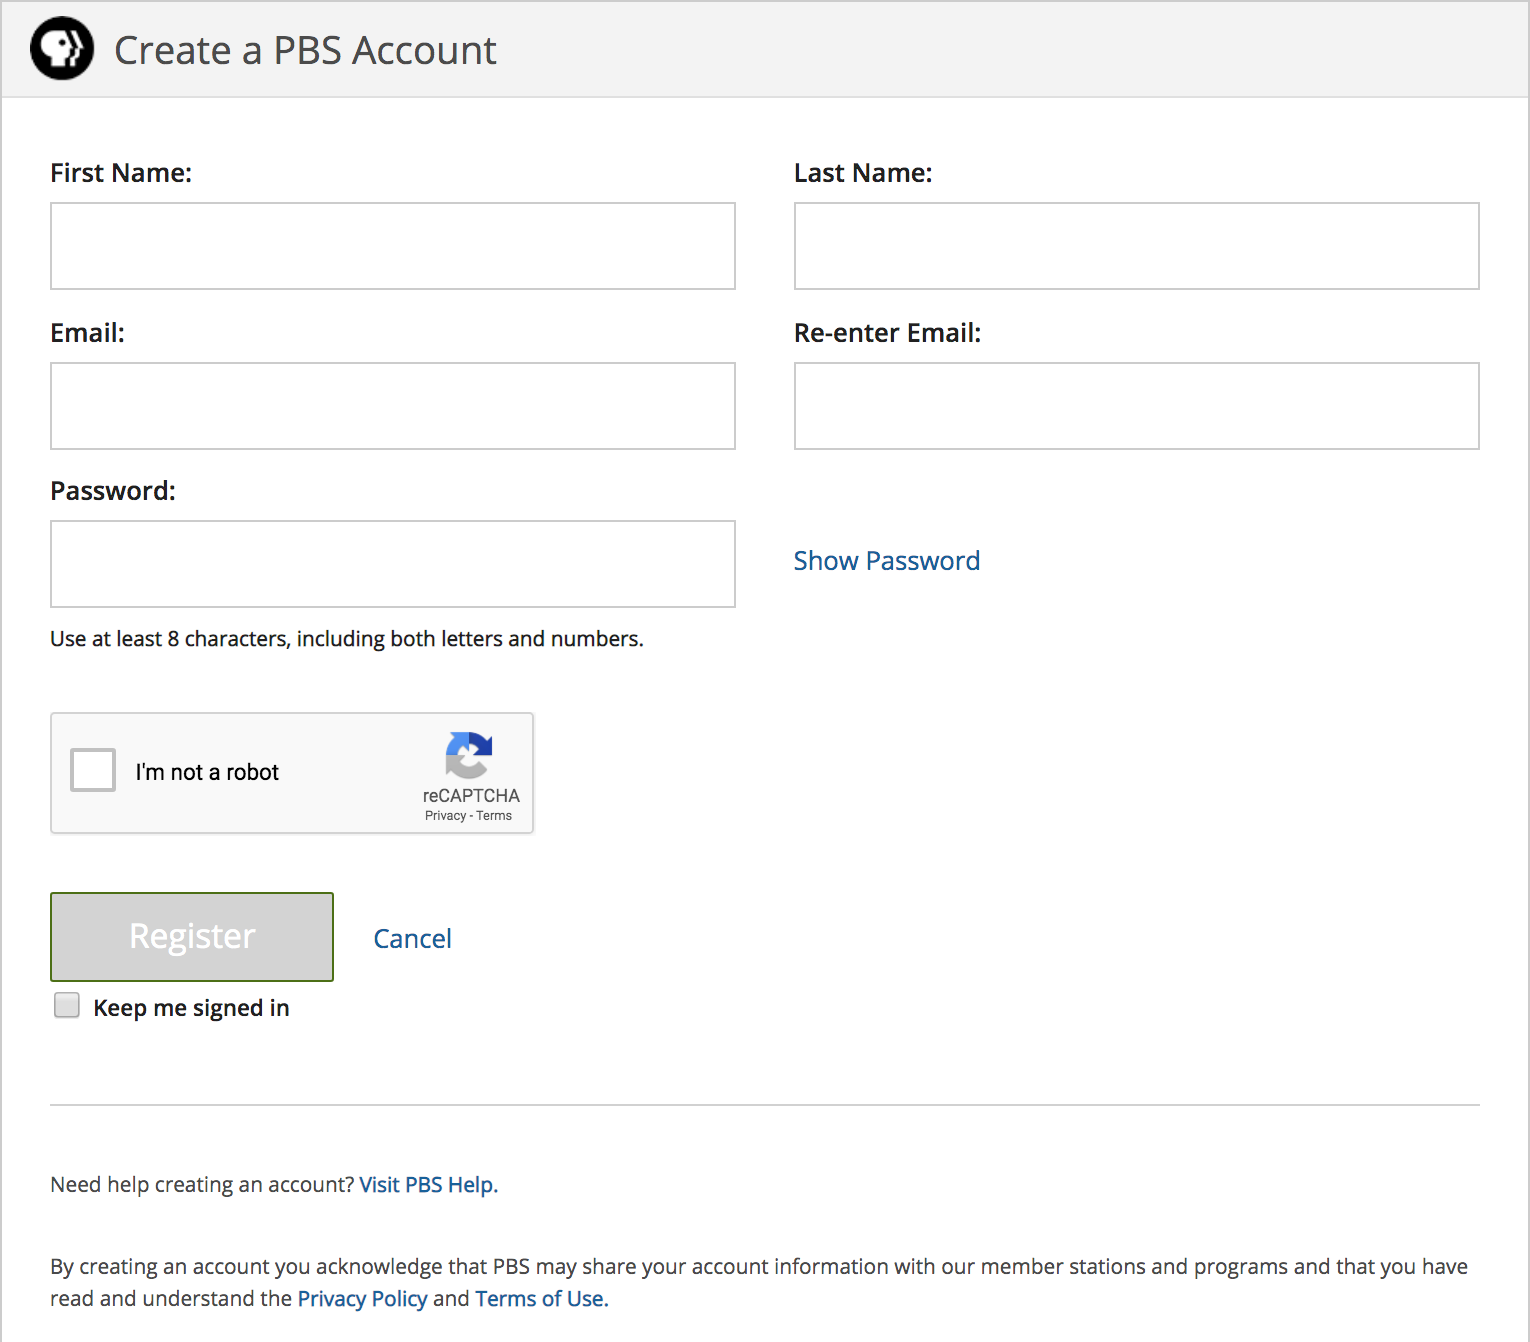
Task: Click Privacy under the reCAPTCHA widget
Action: click(446, 815)
